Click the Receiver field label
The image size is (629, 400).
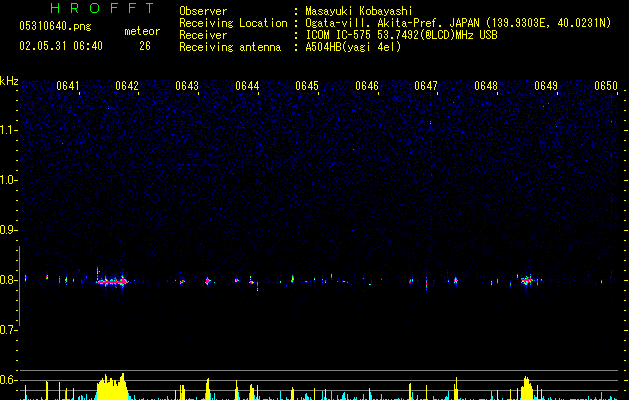pyautogui.click(x=203, y=35)
